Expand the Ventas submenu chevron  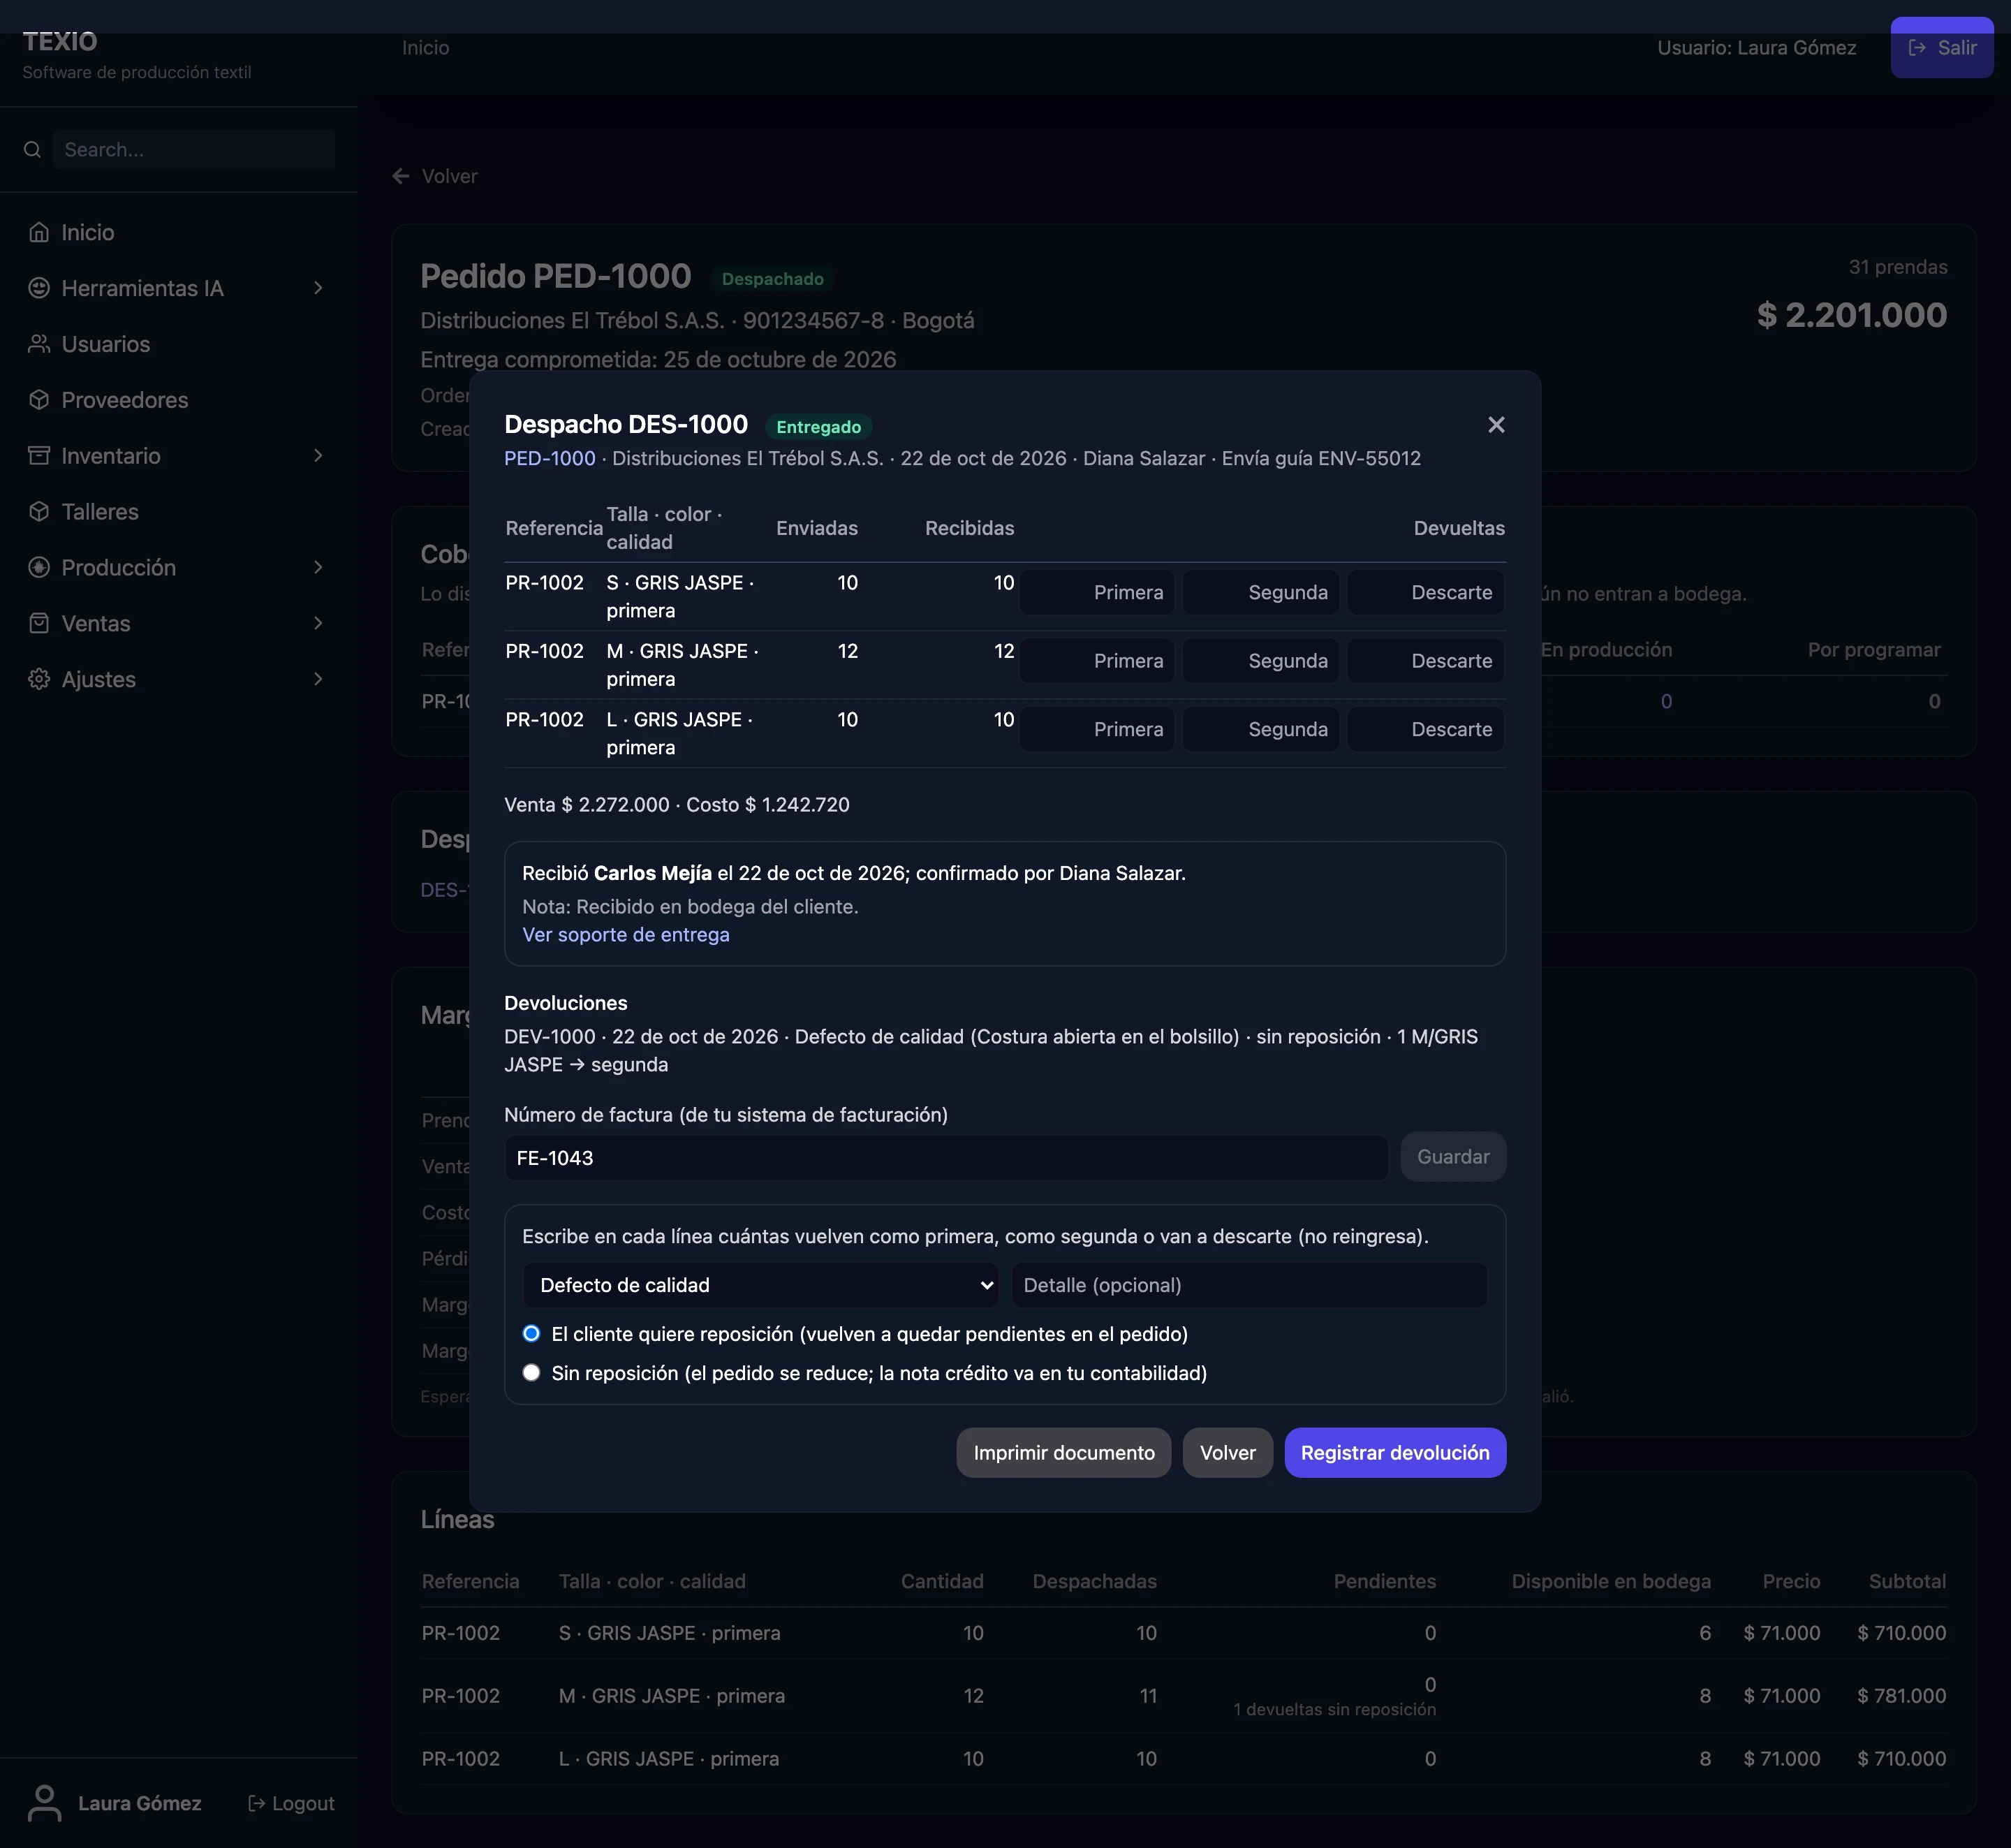pyautogui.click(x=318, y=624)
